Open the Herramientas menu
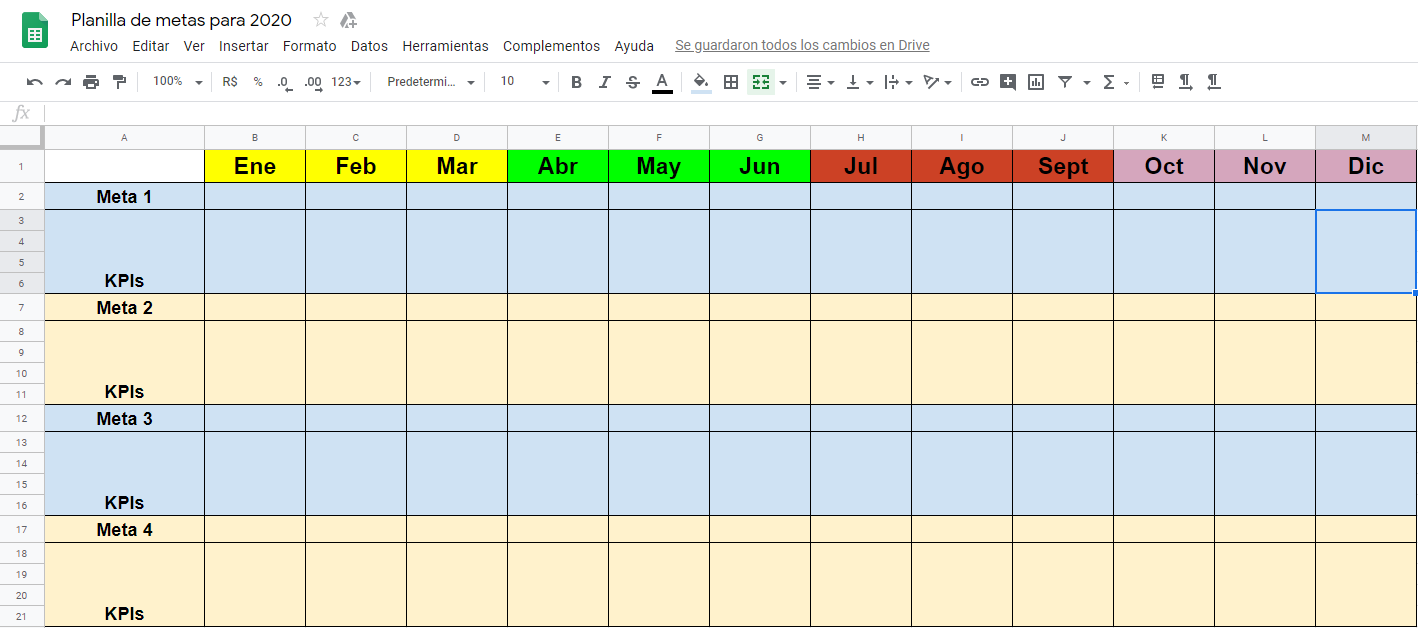This screenshot has height=628, width=1418. click(x=445, y=46)
